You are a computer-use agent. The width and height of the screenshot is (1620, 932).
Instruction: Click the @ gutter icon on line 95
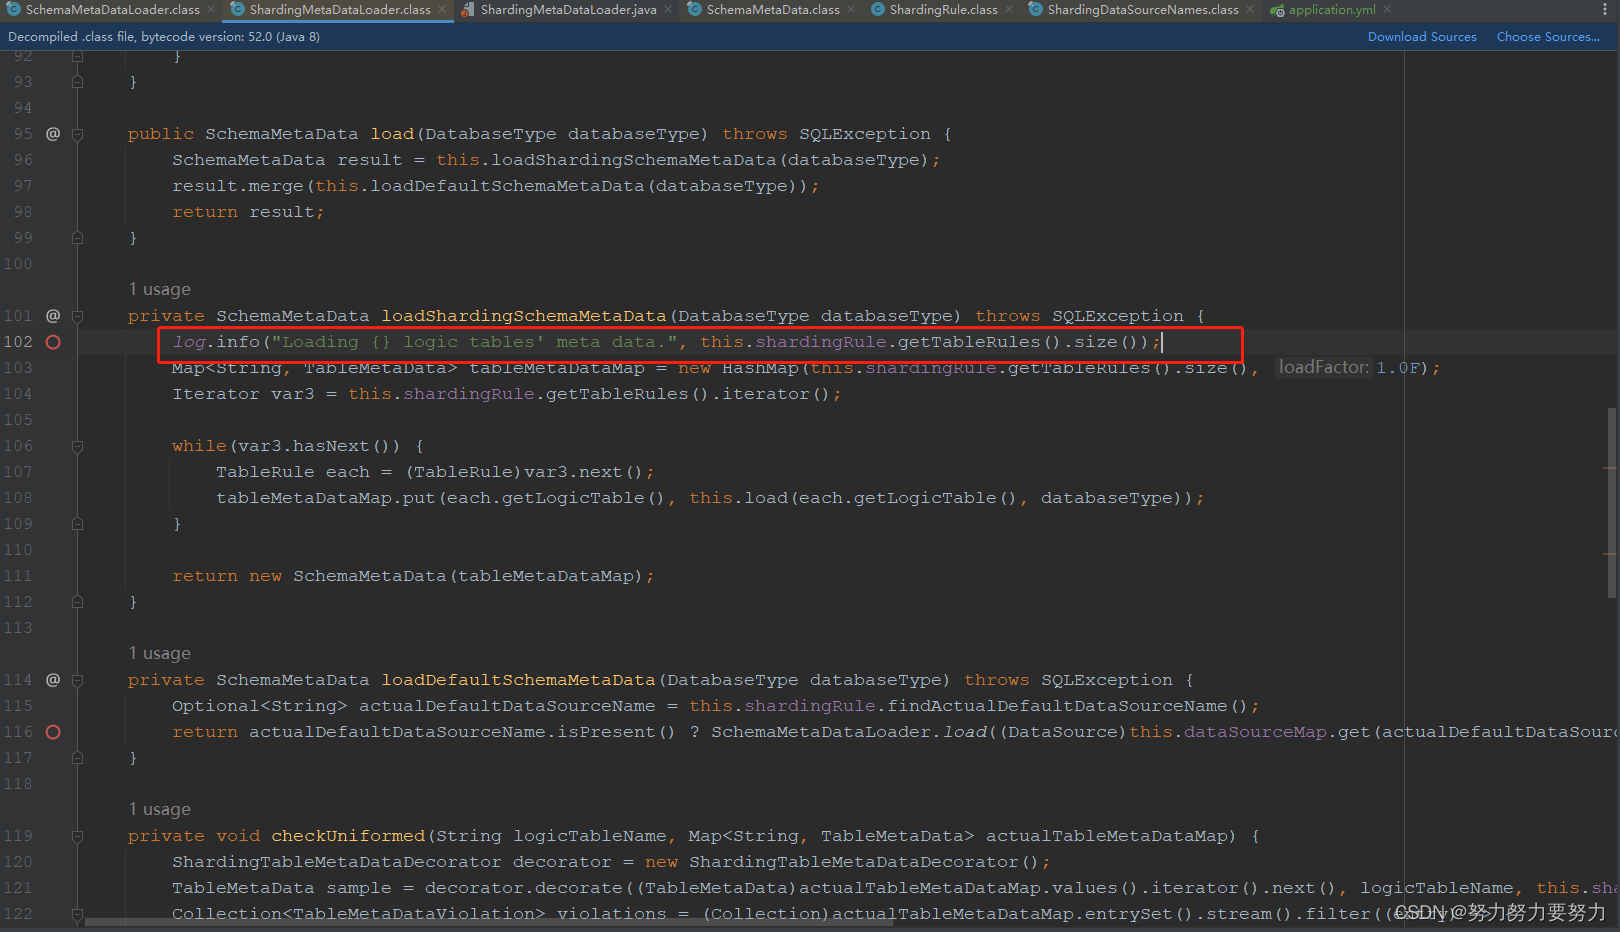coord(53,134)
